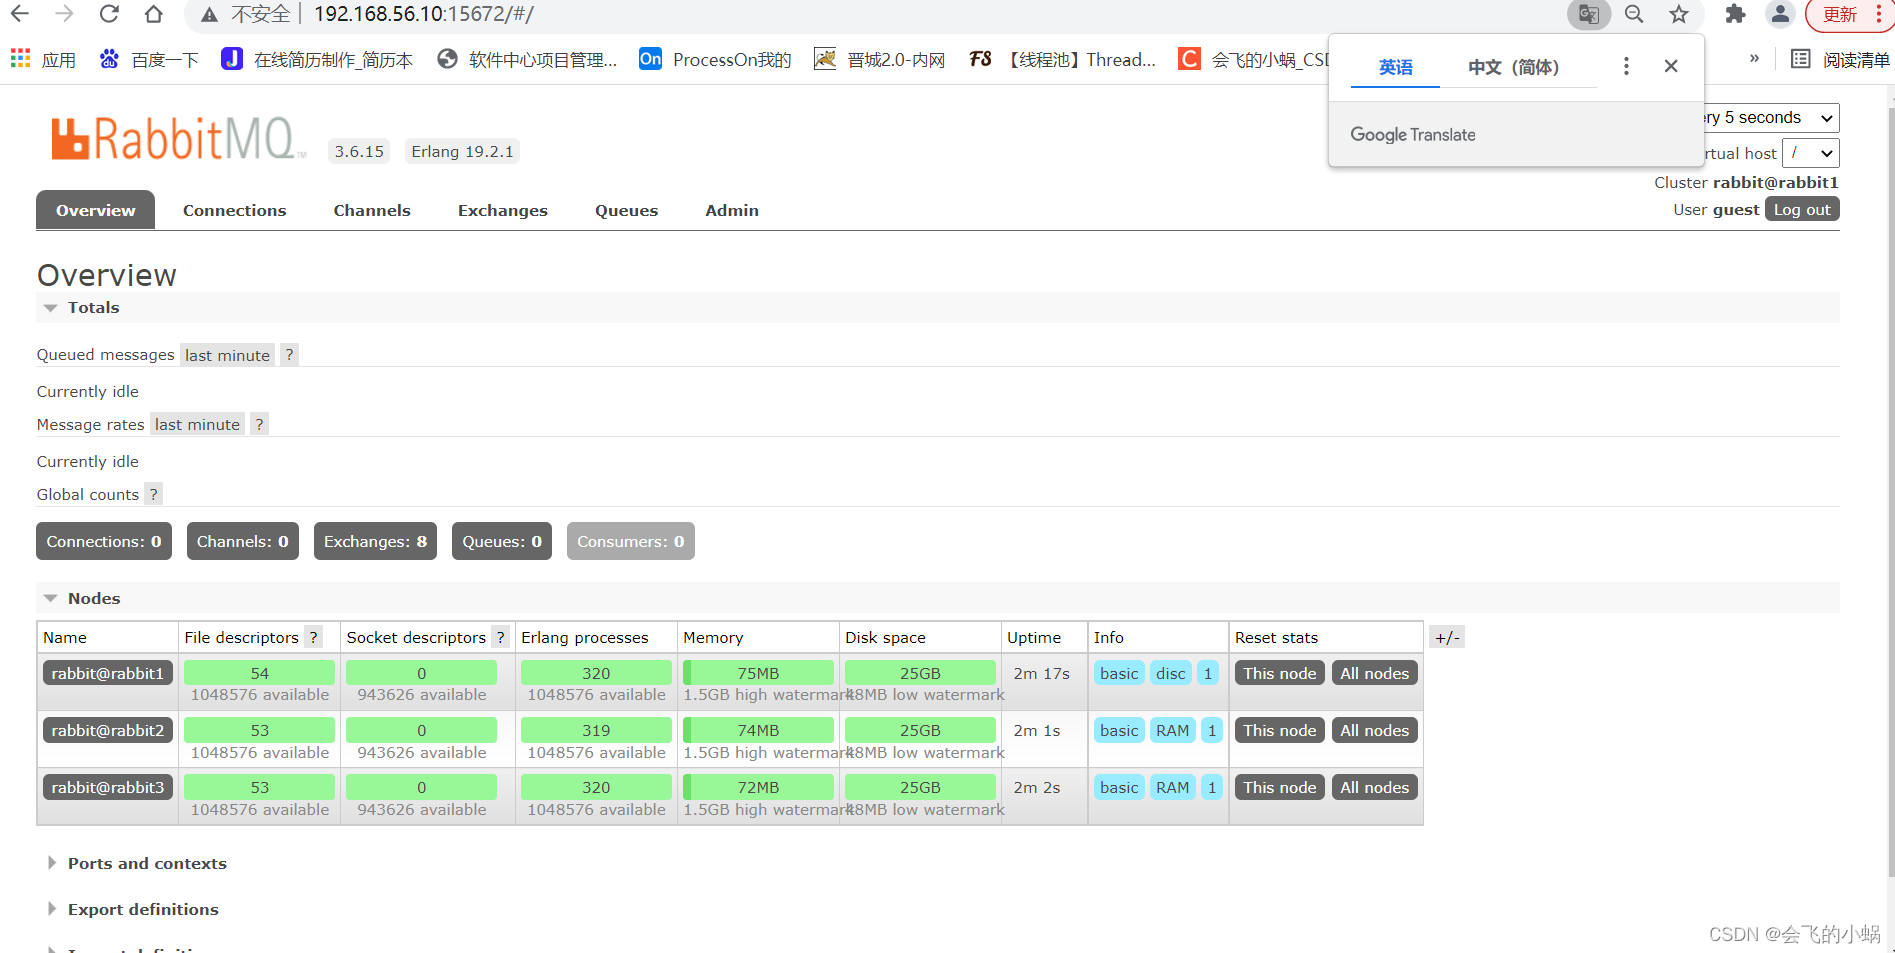Open Translate popup options three-dot menu
Screen dimensions: 1895x953
click(x=1626, y=66)
